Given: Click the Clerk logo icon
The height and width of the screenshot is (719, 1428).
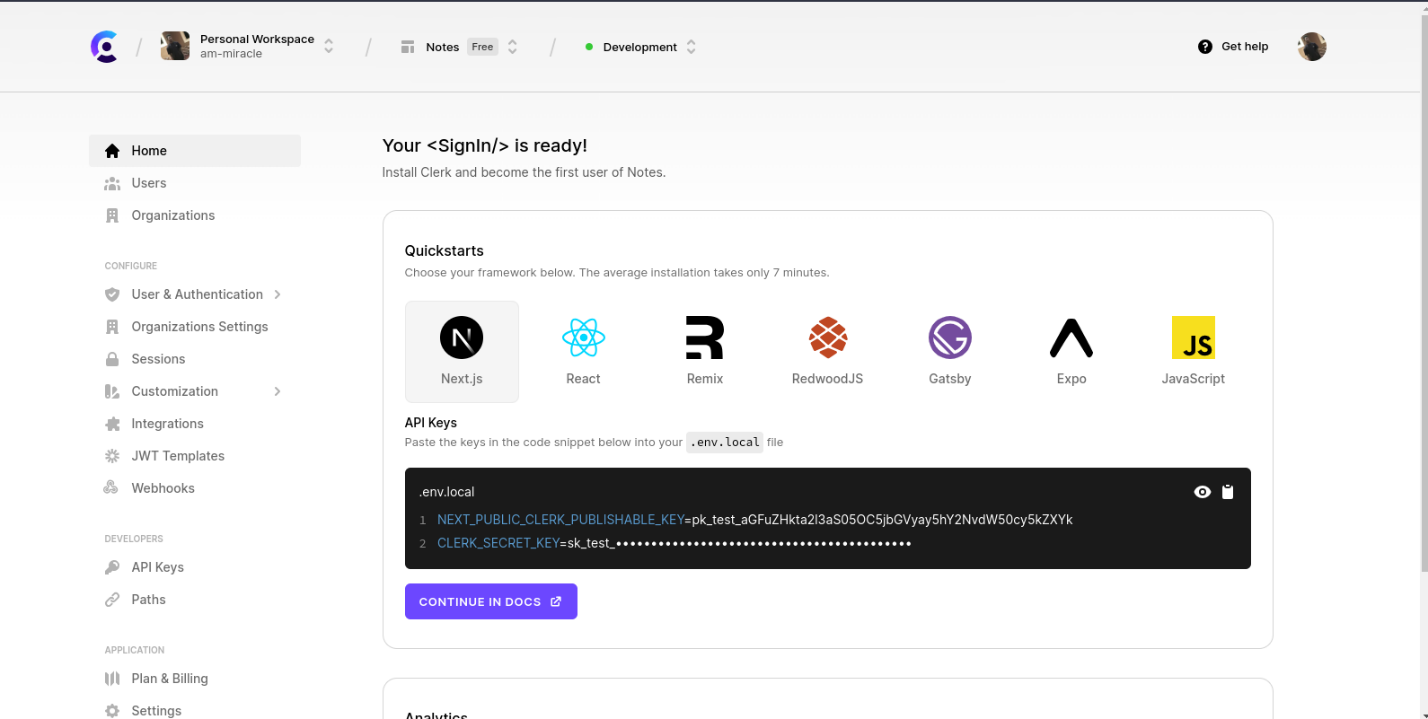Looking at the screenshot, I should pos(104,47).
